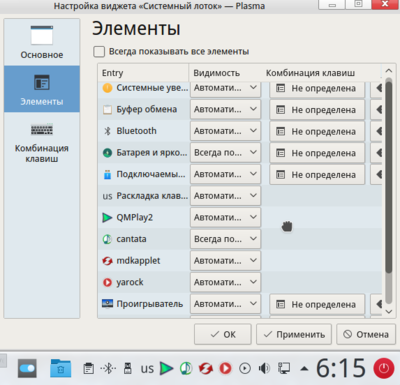Image resolution: width=400 pixels, height=385 pixels.
Task: Clear shortcut for Батарея и яркость row
Action: click(377, 153)
